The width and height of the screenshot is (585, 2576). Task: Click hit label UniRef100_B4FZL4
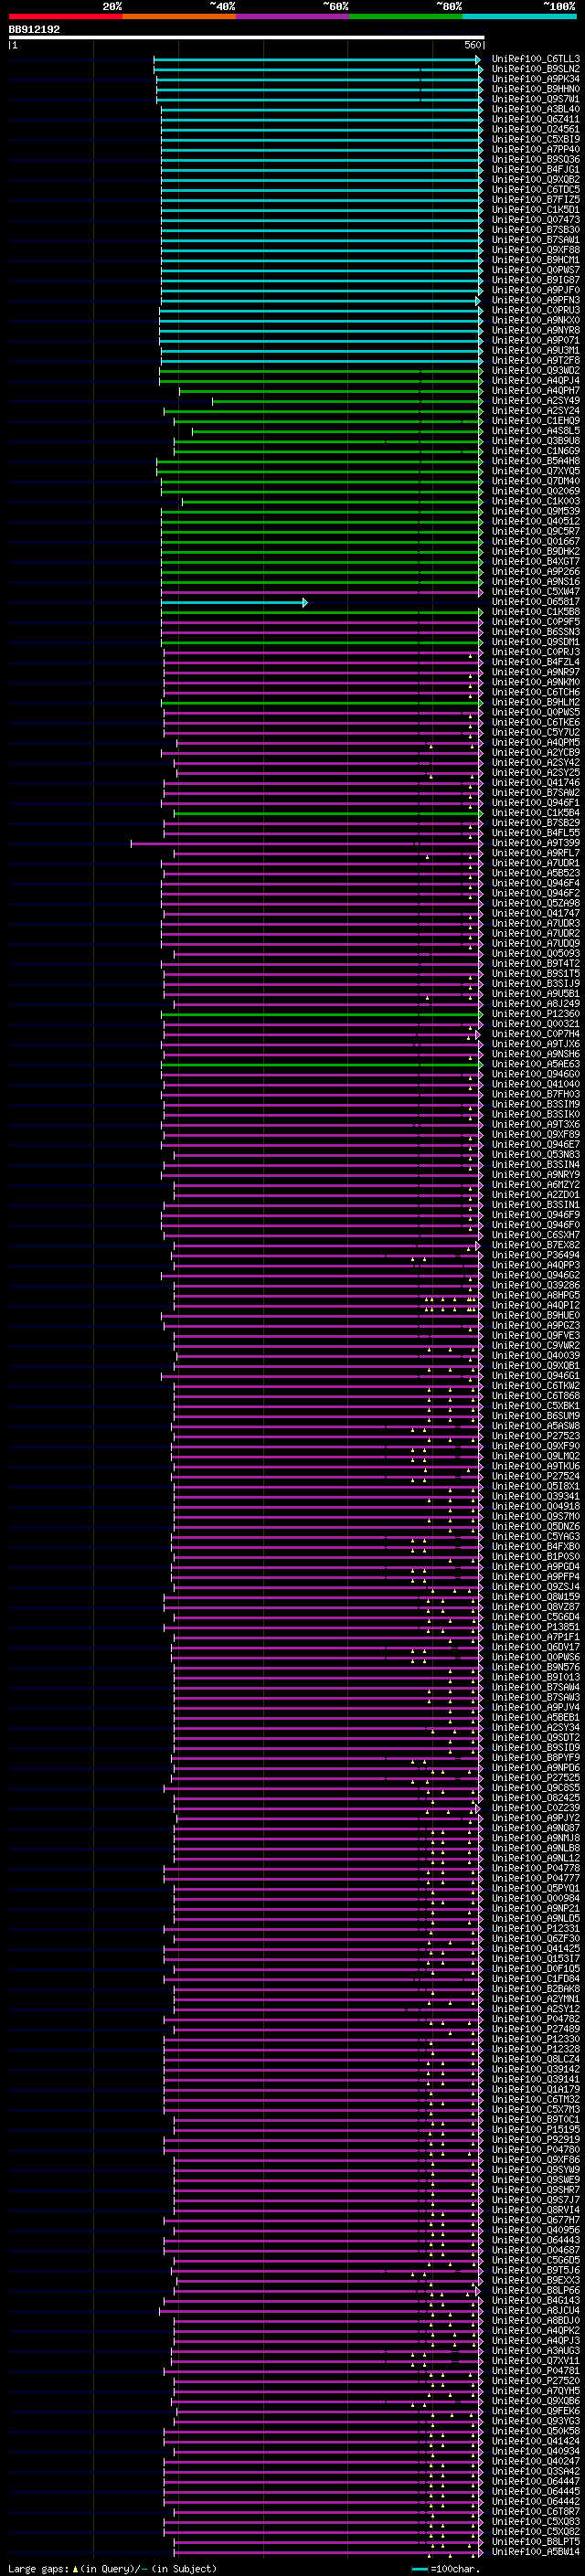tap(535, 662)
